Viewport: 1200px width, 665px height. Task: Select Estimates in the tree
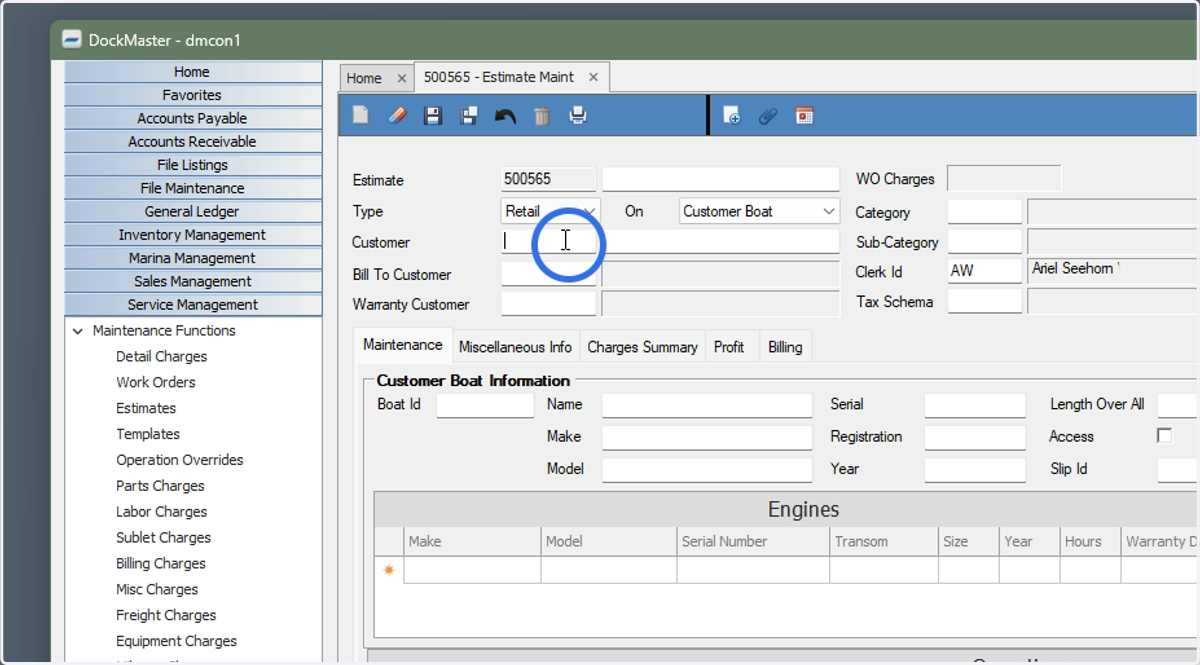pos(146,408)
